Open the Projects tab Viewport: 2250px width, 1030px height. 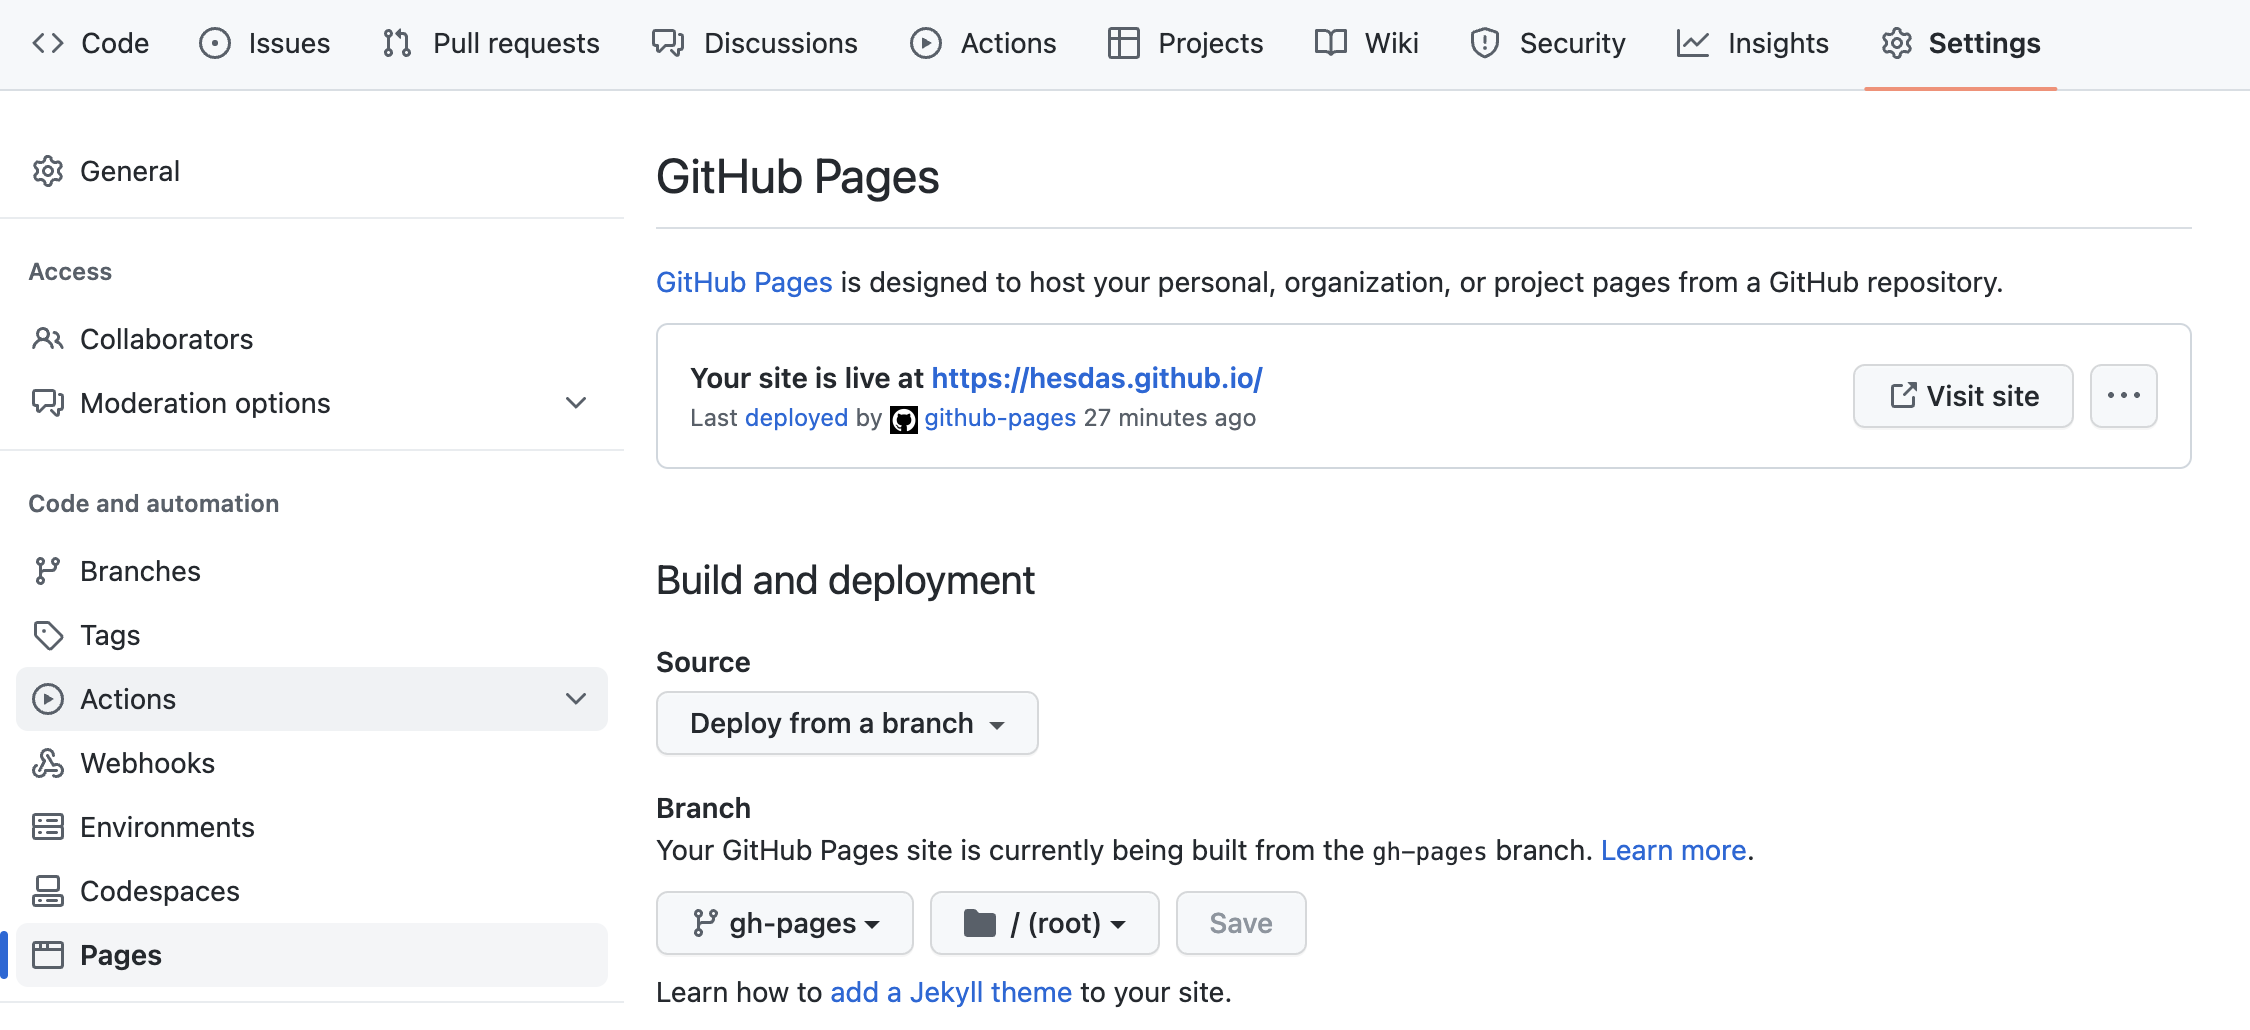pos(1185,43)
